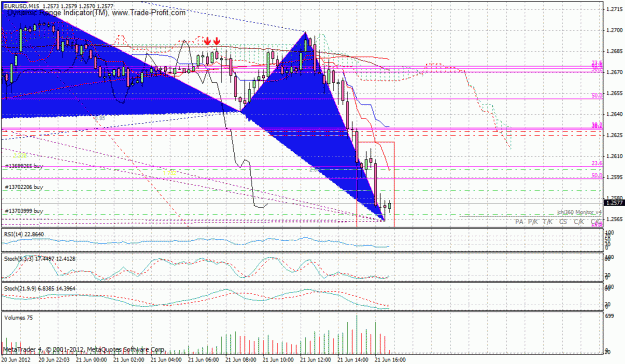Click the 21 Jun 10:00 time label
625x364 pixels.
[x=278, y=360]
